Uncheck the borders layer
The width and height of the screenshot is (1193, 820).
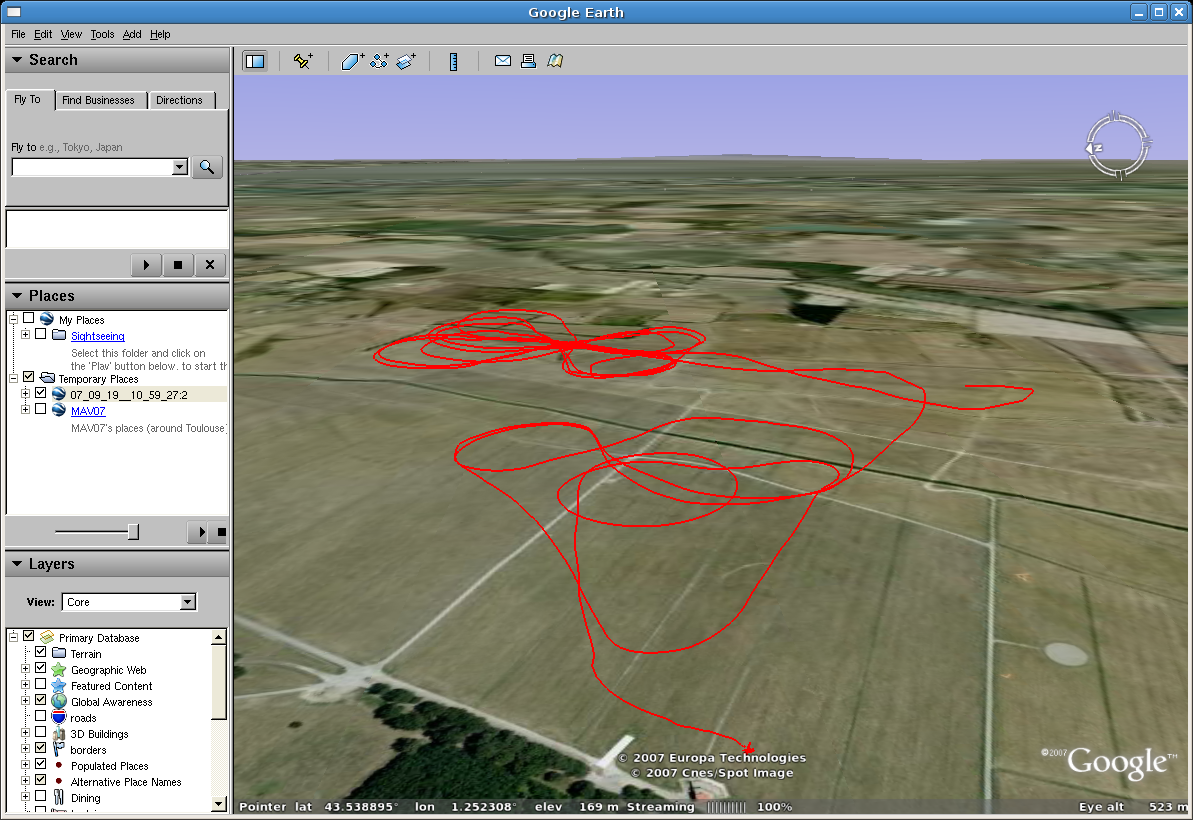point(40,748)
